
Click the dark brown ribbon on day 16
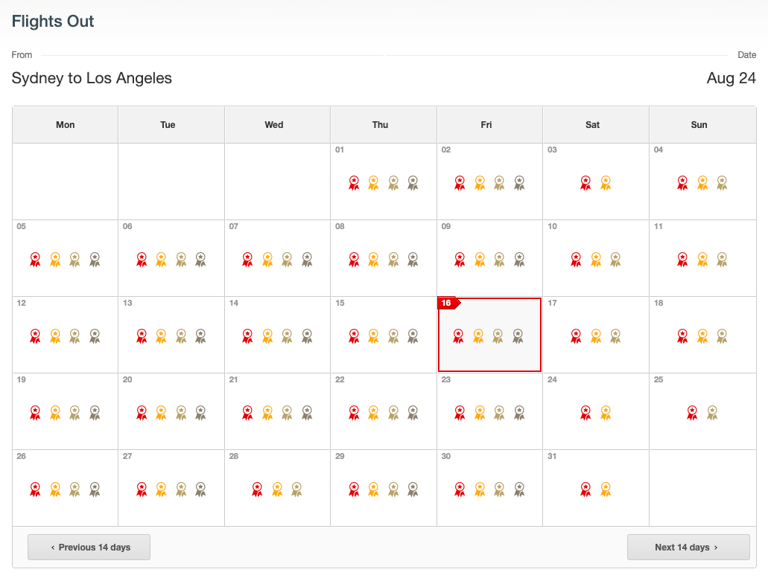tap(518, 336)
